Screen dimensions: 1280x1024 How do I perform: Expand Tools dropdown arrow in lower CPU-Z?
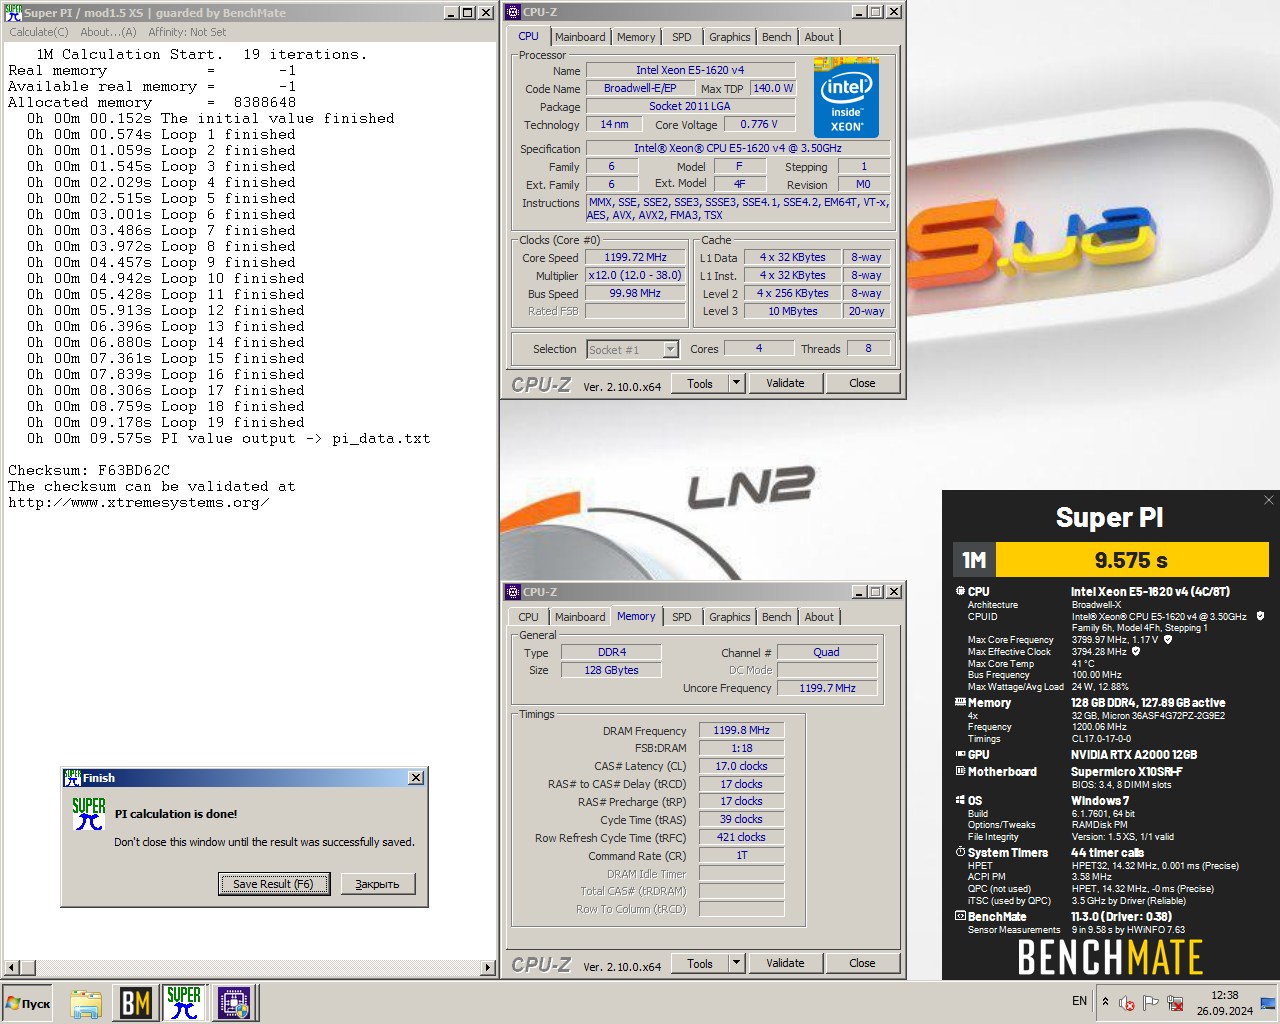[736, 963]
